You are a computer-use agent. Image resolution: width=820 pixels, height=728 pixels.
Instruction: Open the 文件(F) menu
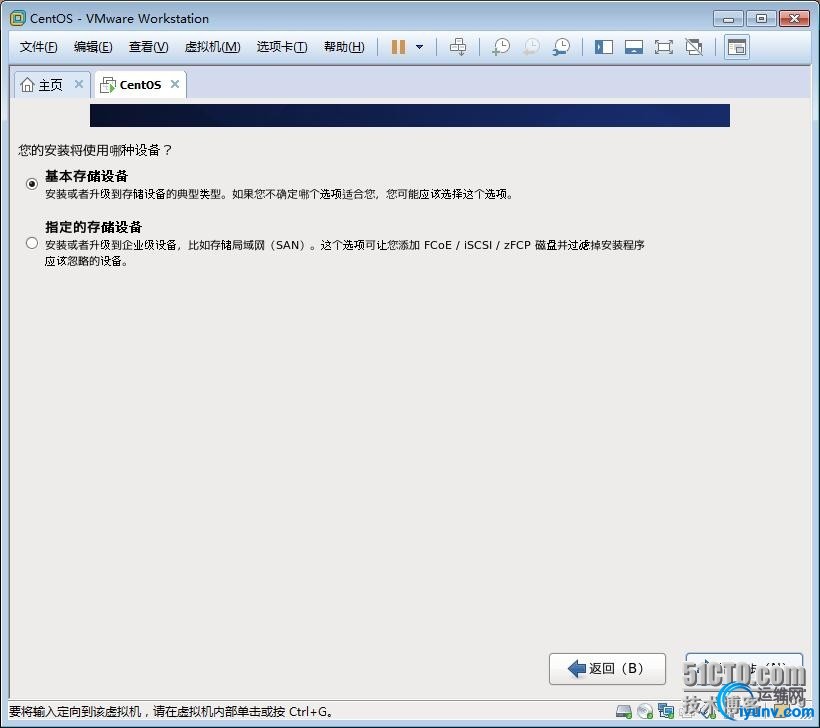tap(38, 47)
